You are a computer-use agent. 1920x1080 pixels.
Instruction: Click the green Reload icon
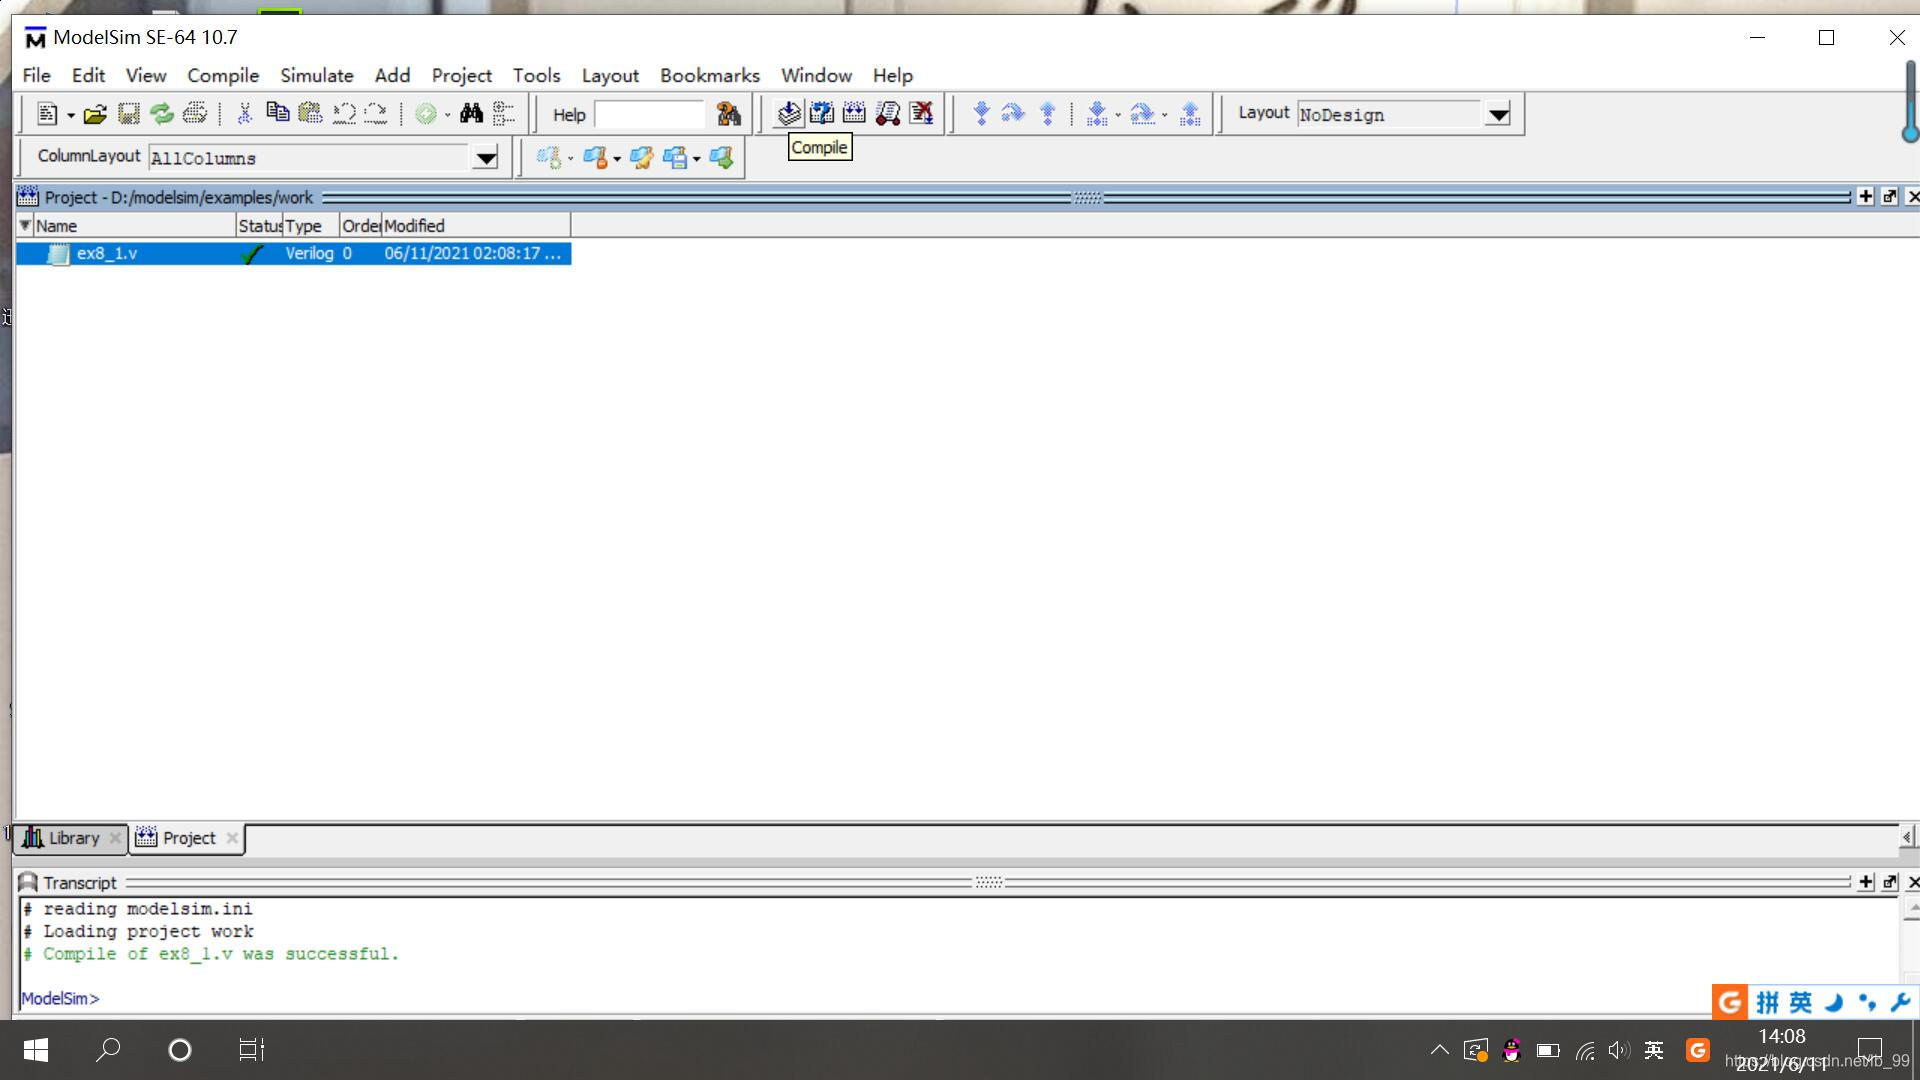click(x=161, y=114)
